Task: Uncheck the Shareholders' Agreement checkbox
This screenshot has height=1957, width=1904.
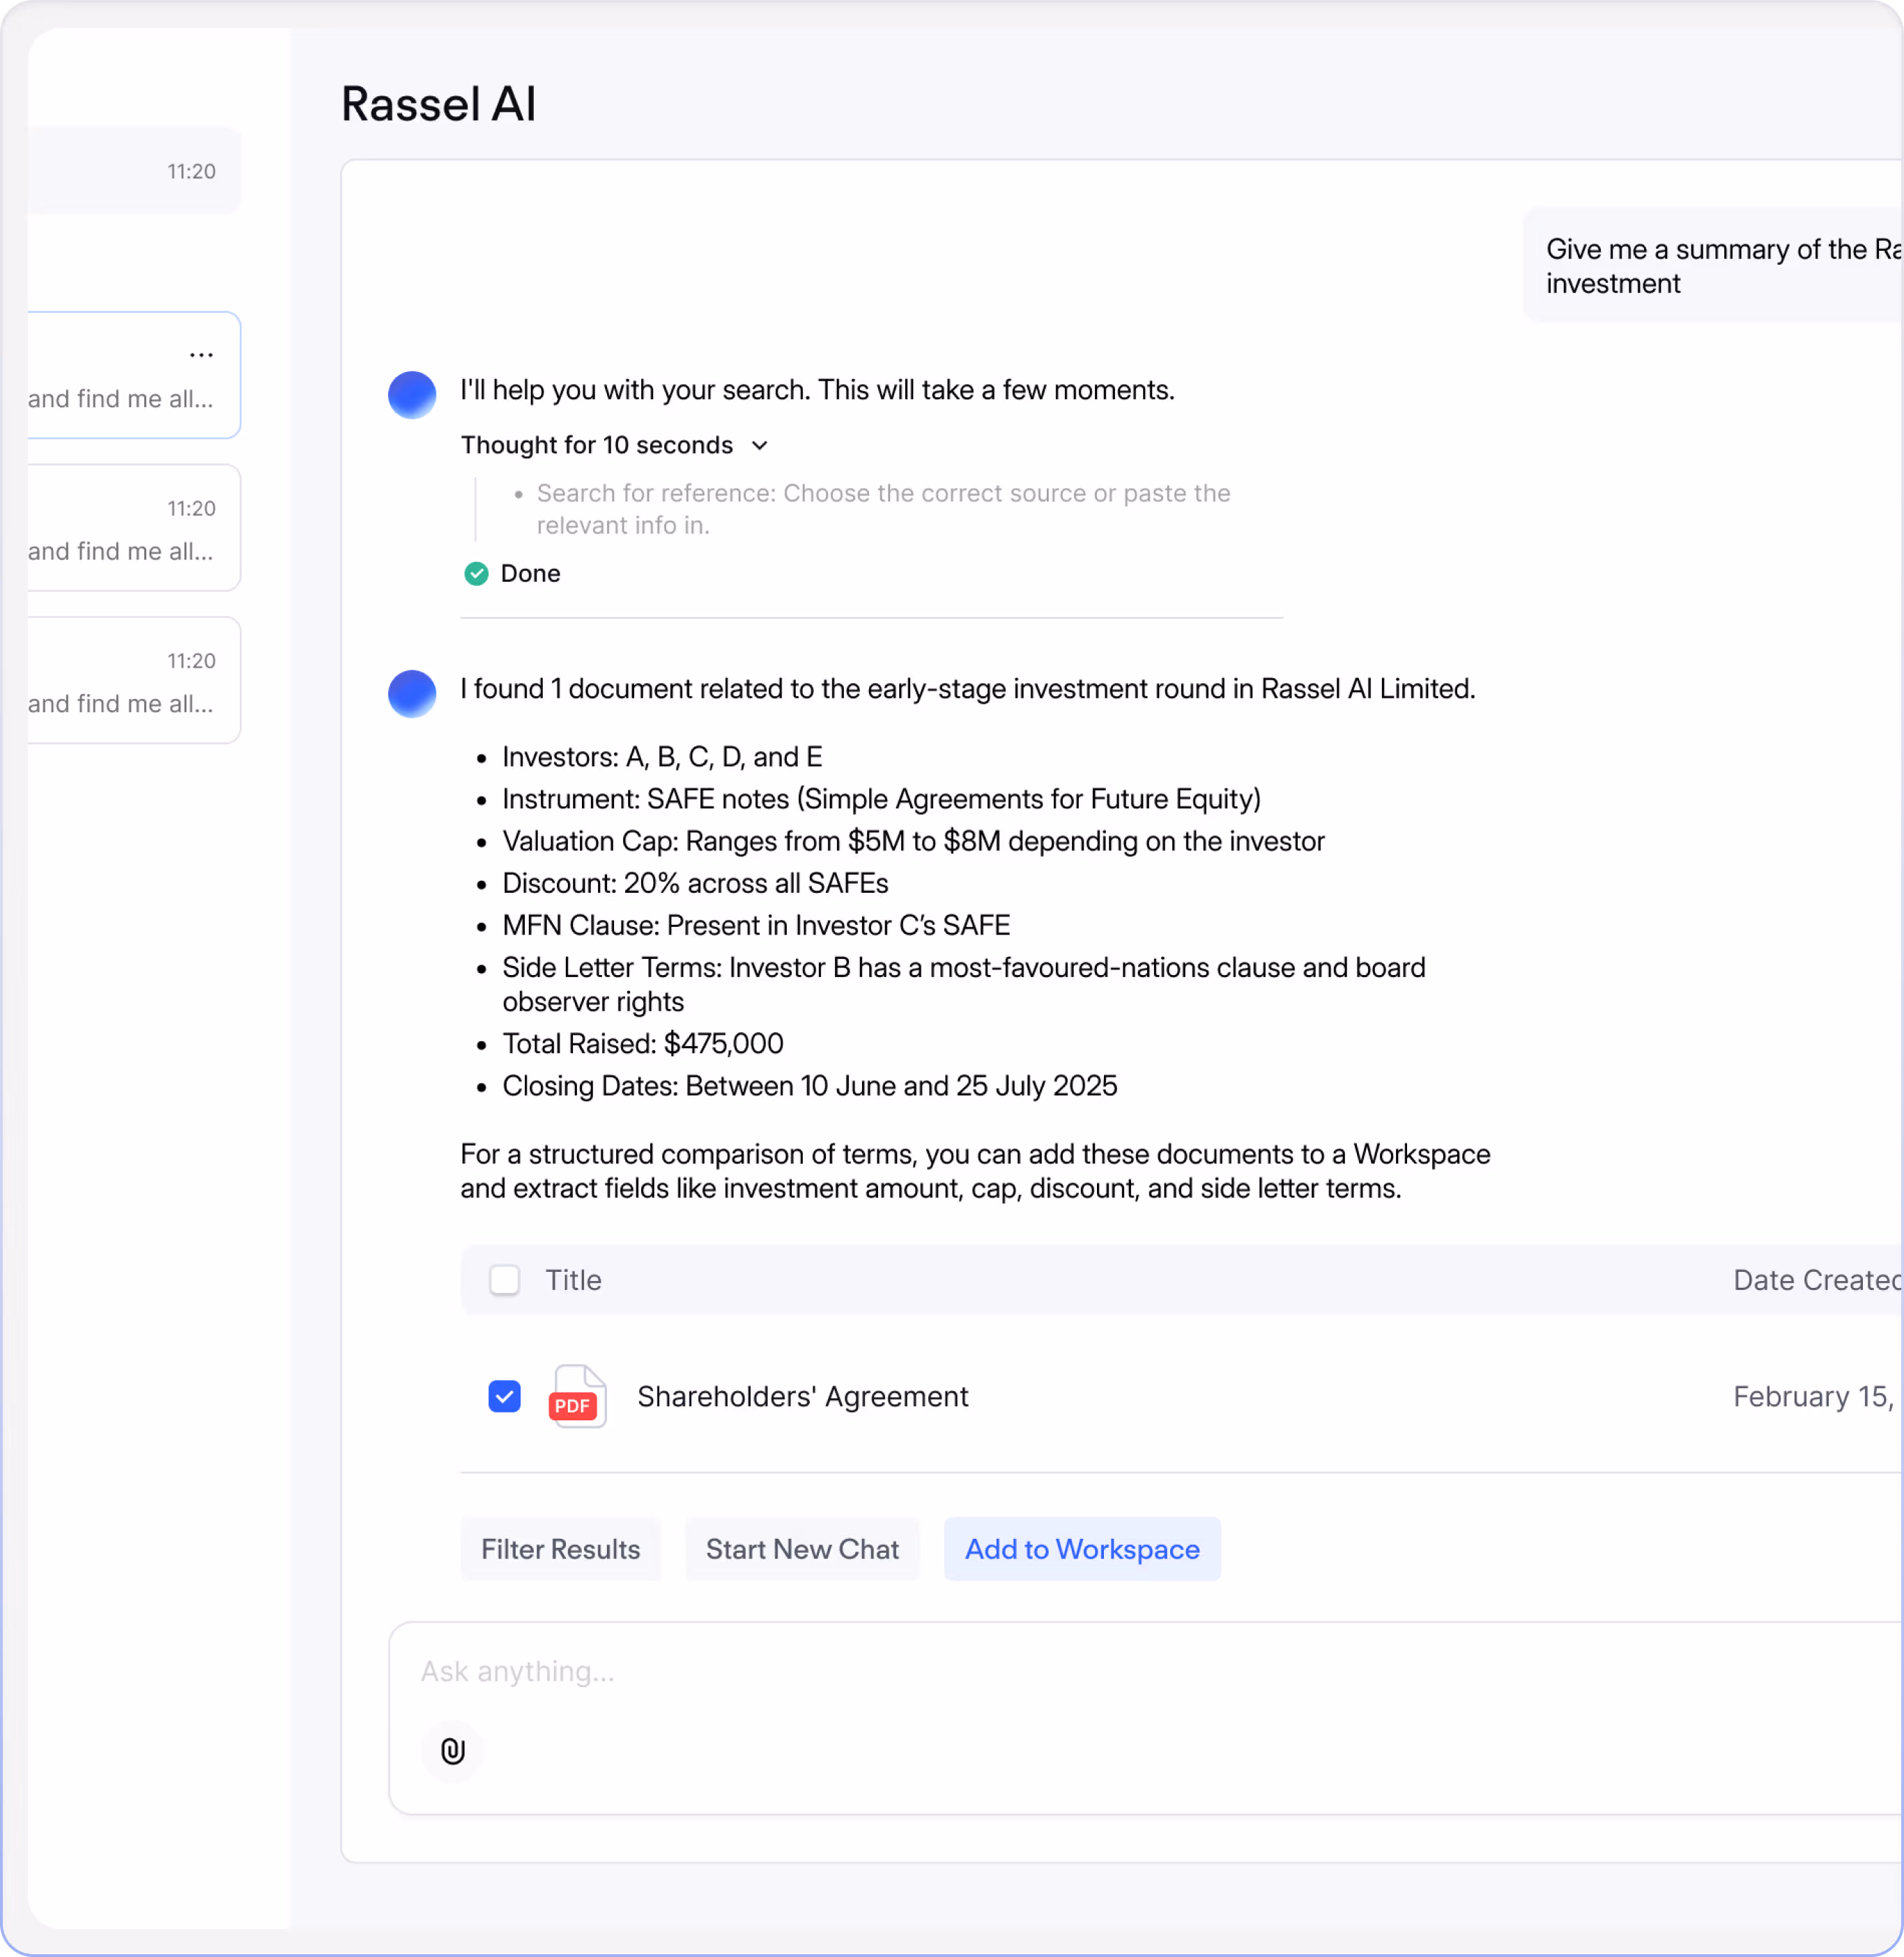Action: [x=504, y=1396]
